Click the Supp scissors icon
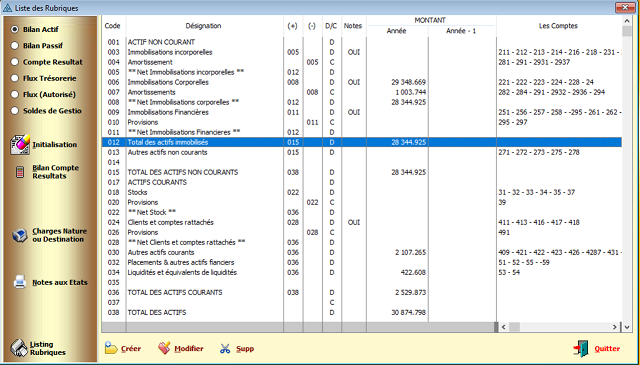The image size is (640, 365). click(225, 349)
